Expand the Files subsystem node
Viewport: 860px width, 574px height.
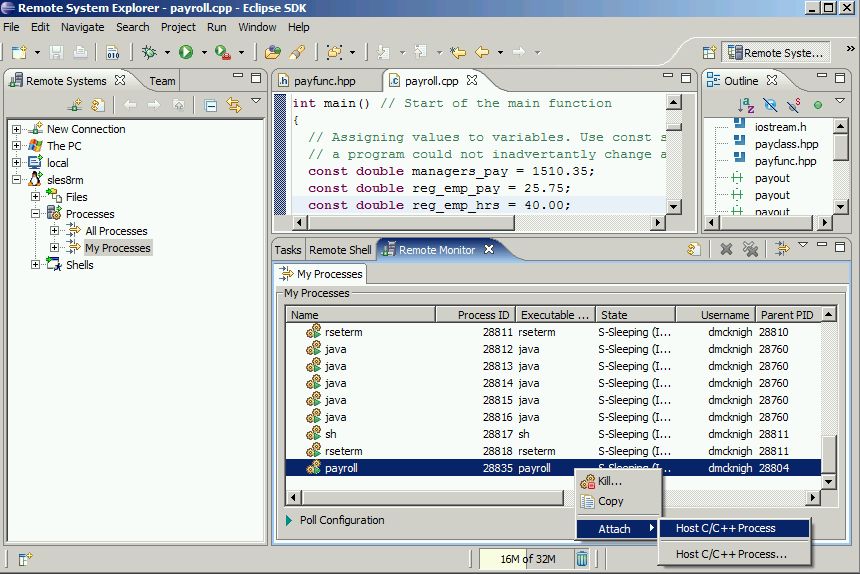36,197
